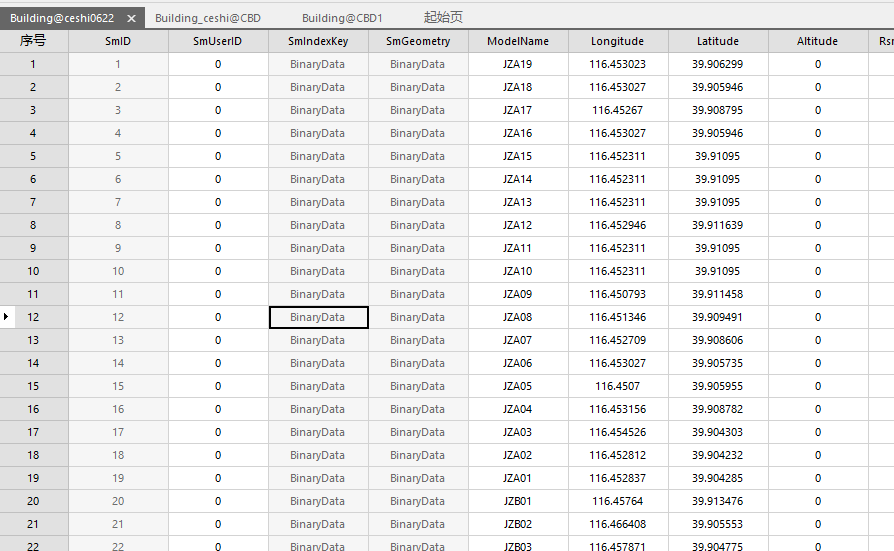Screen dimensions: 894x551
Task: Click Latitude value 39.911639
Action: pyautogui.click(x=718, y=225)
